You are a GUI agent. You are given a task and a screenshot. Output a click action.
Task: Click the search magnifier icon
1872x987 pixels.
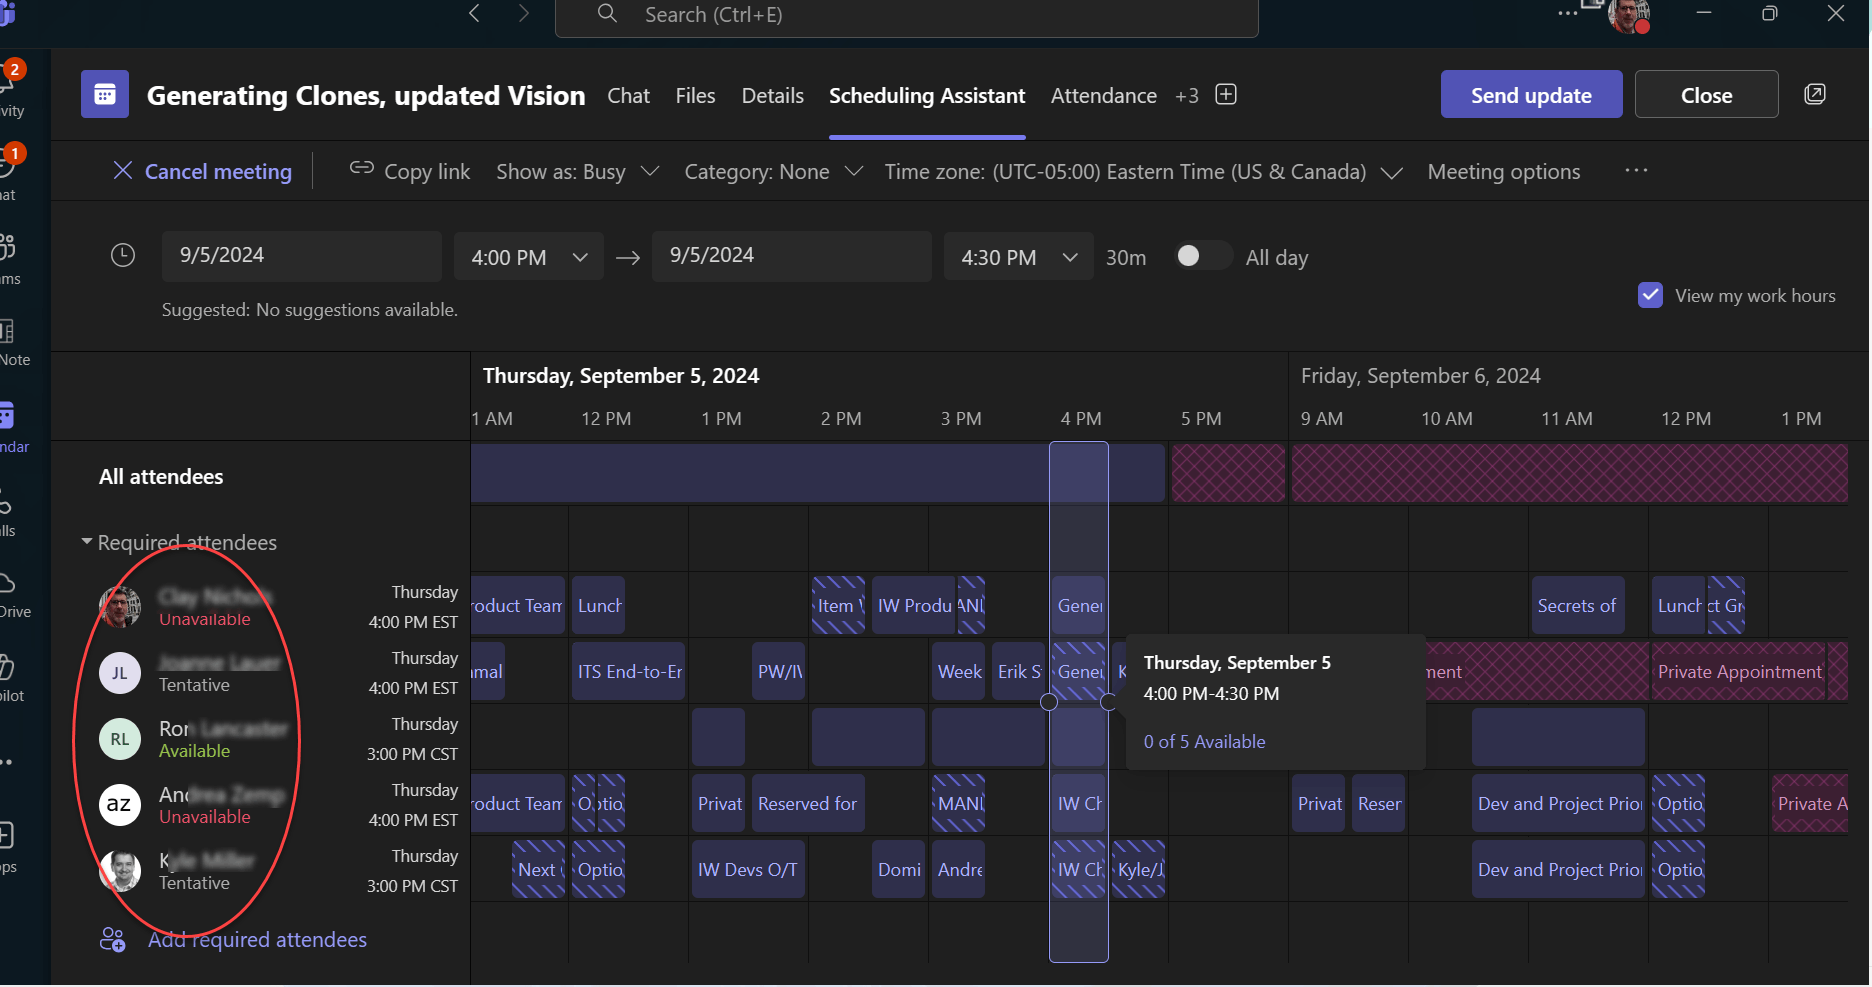tap(606, 15)
